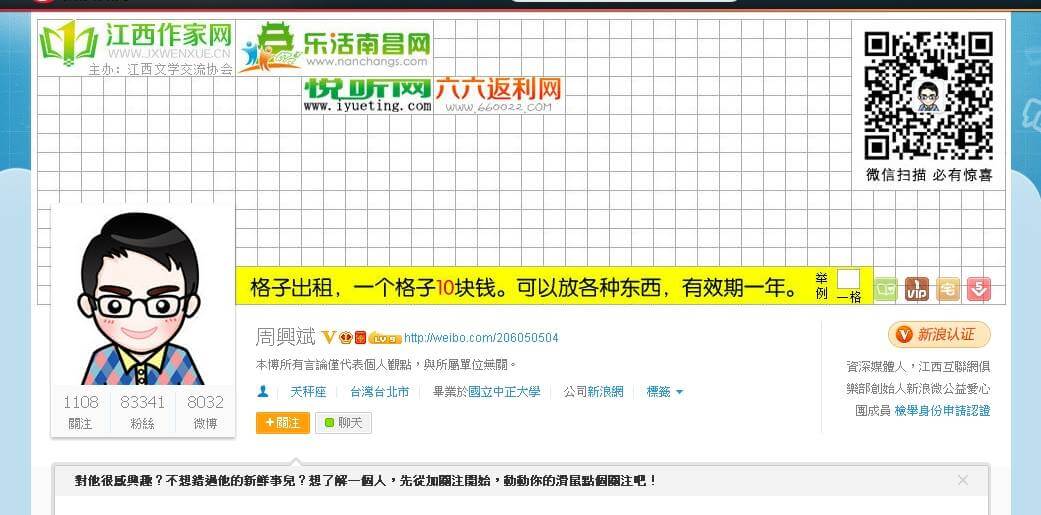Click the 國立中正大學 university link
This screenshot has height=515, width=1041.
[x=504, y=392]
